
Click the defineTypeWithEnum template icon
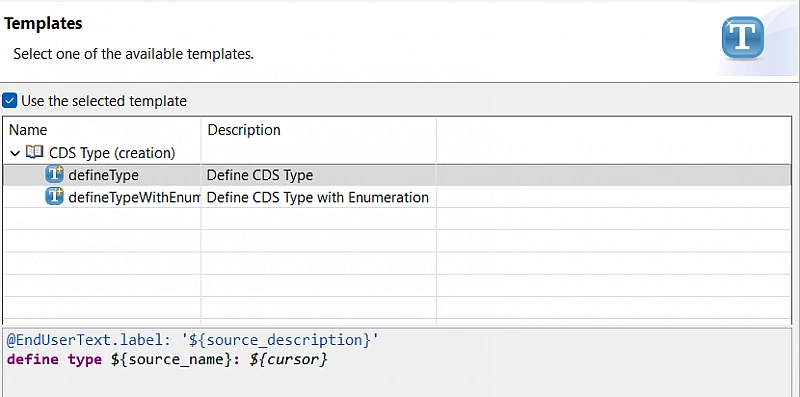(55, 196)
